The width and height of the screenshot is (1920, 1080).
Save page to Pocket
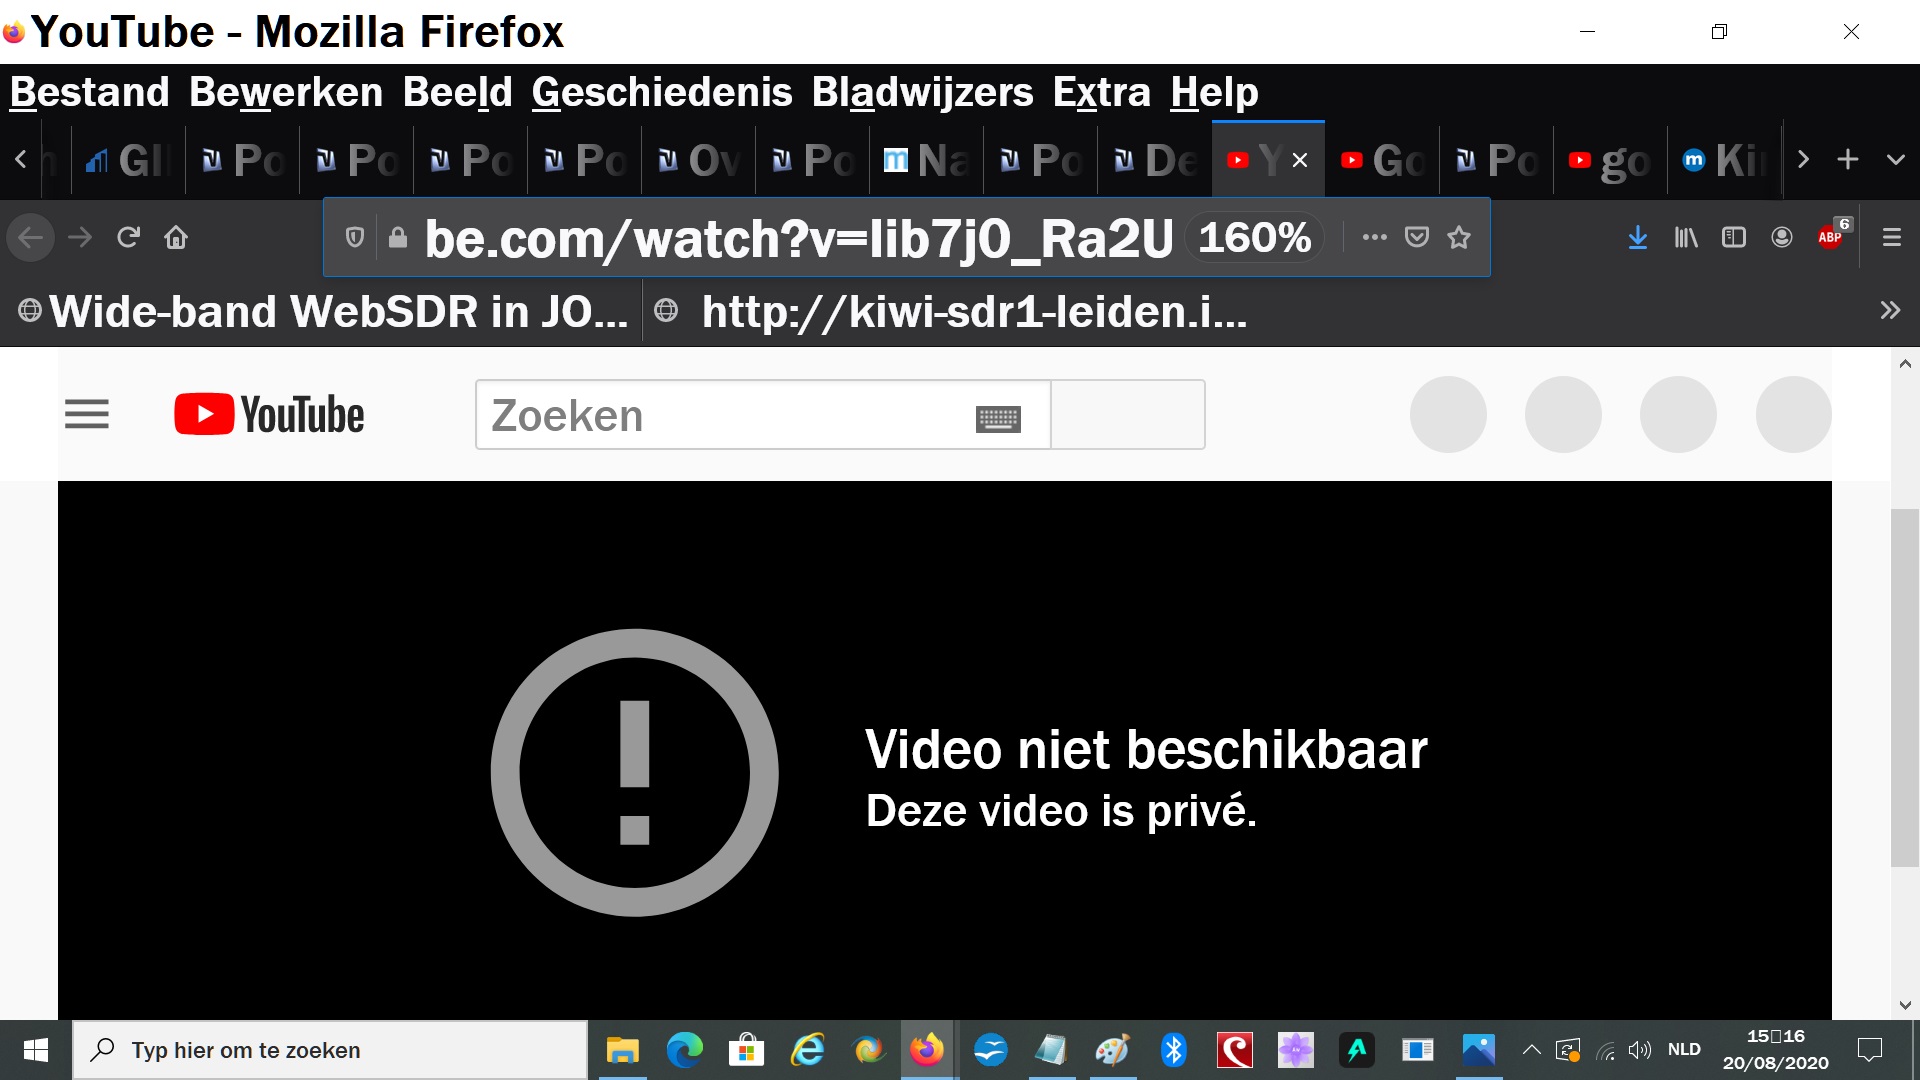click(x=1416, y=238)
